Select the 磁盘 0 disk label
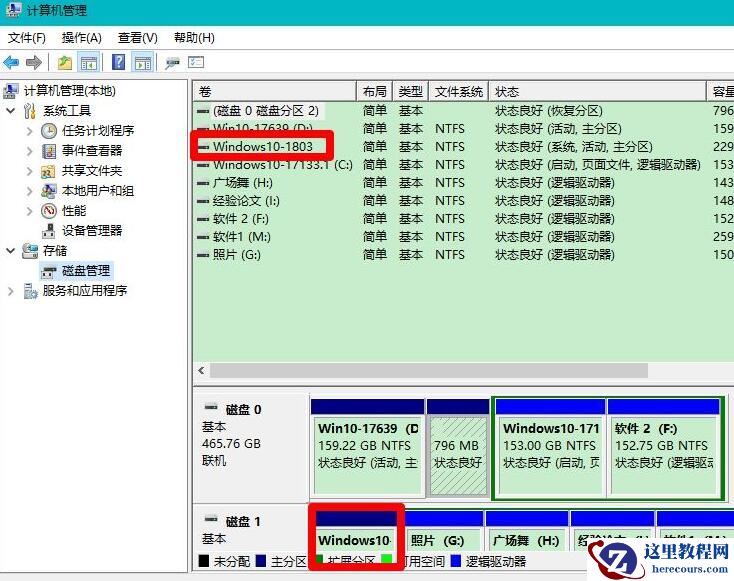This screenshot has width=734, height=581. coord(243,410)
